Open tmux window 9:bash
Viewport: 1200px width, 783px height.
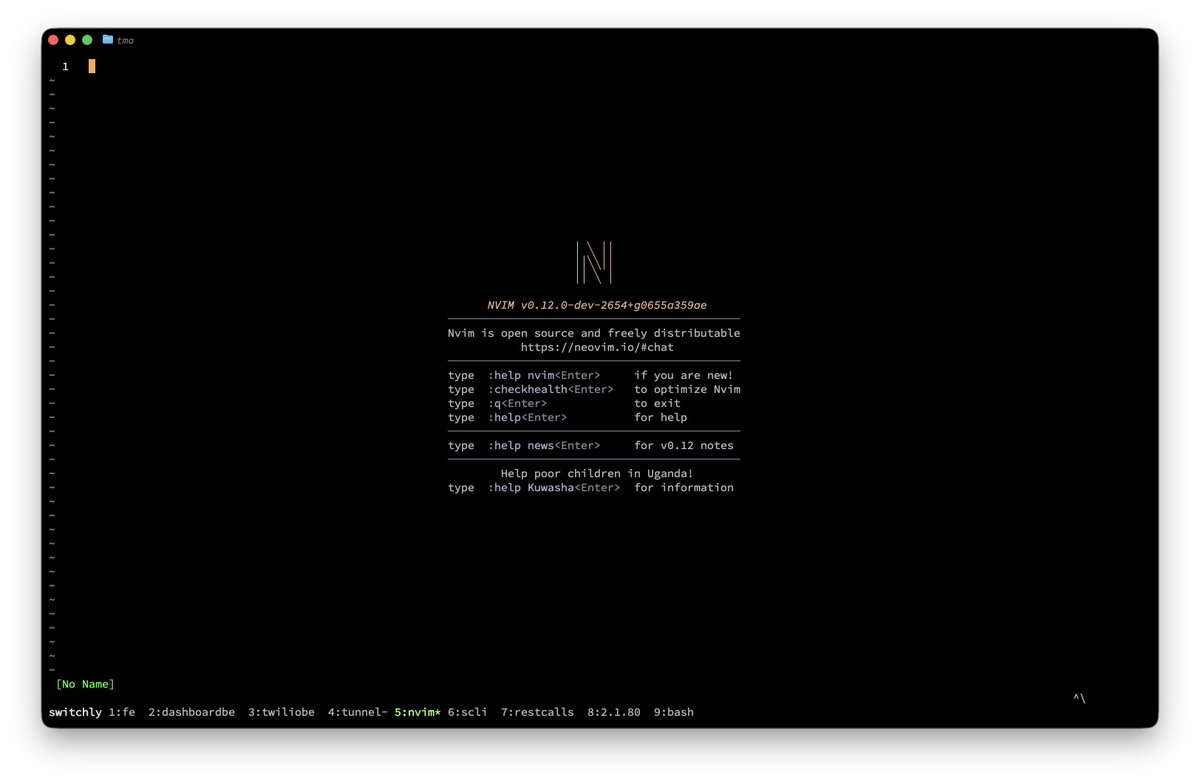point(674,712)
